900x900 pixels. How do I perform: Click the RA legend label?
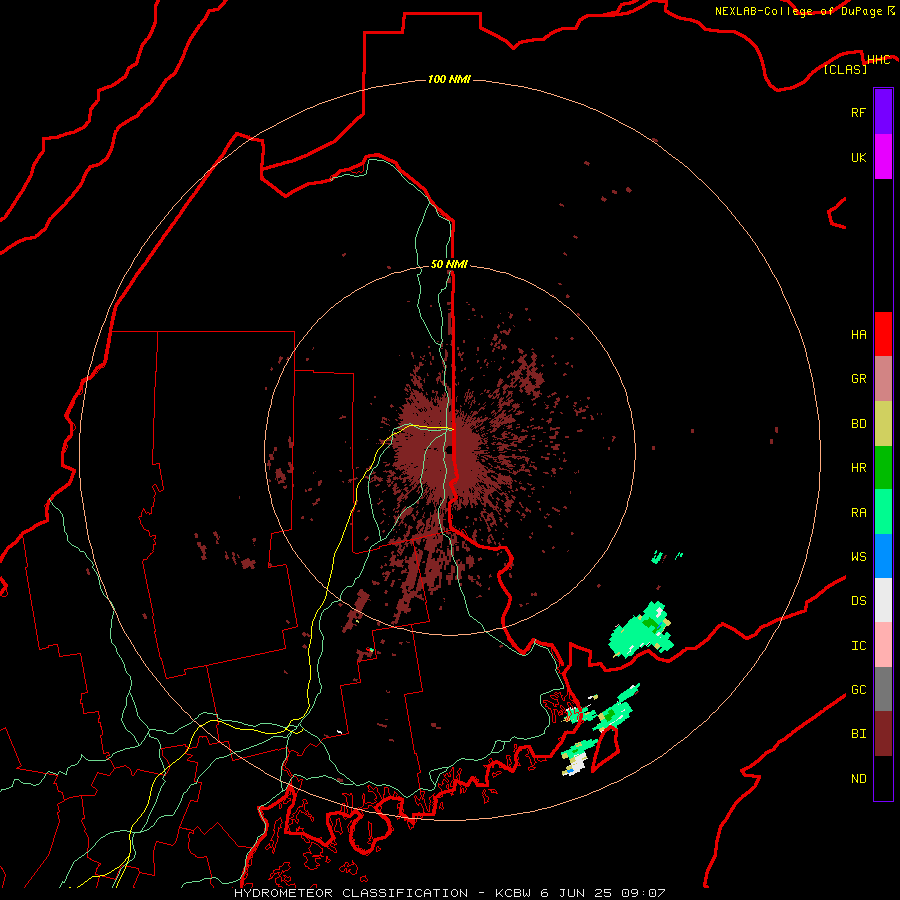point(858,513)
